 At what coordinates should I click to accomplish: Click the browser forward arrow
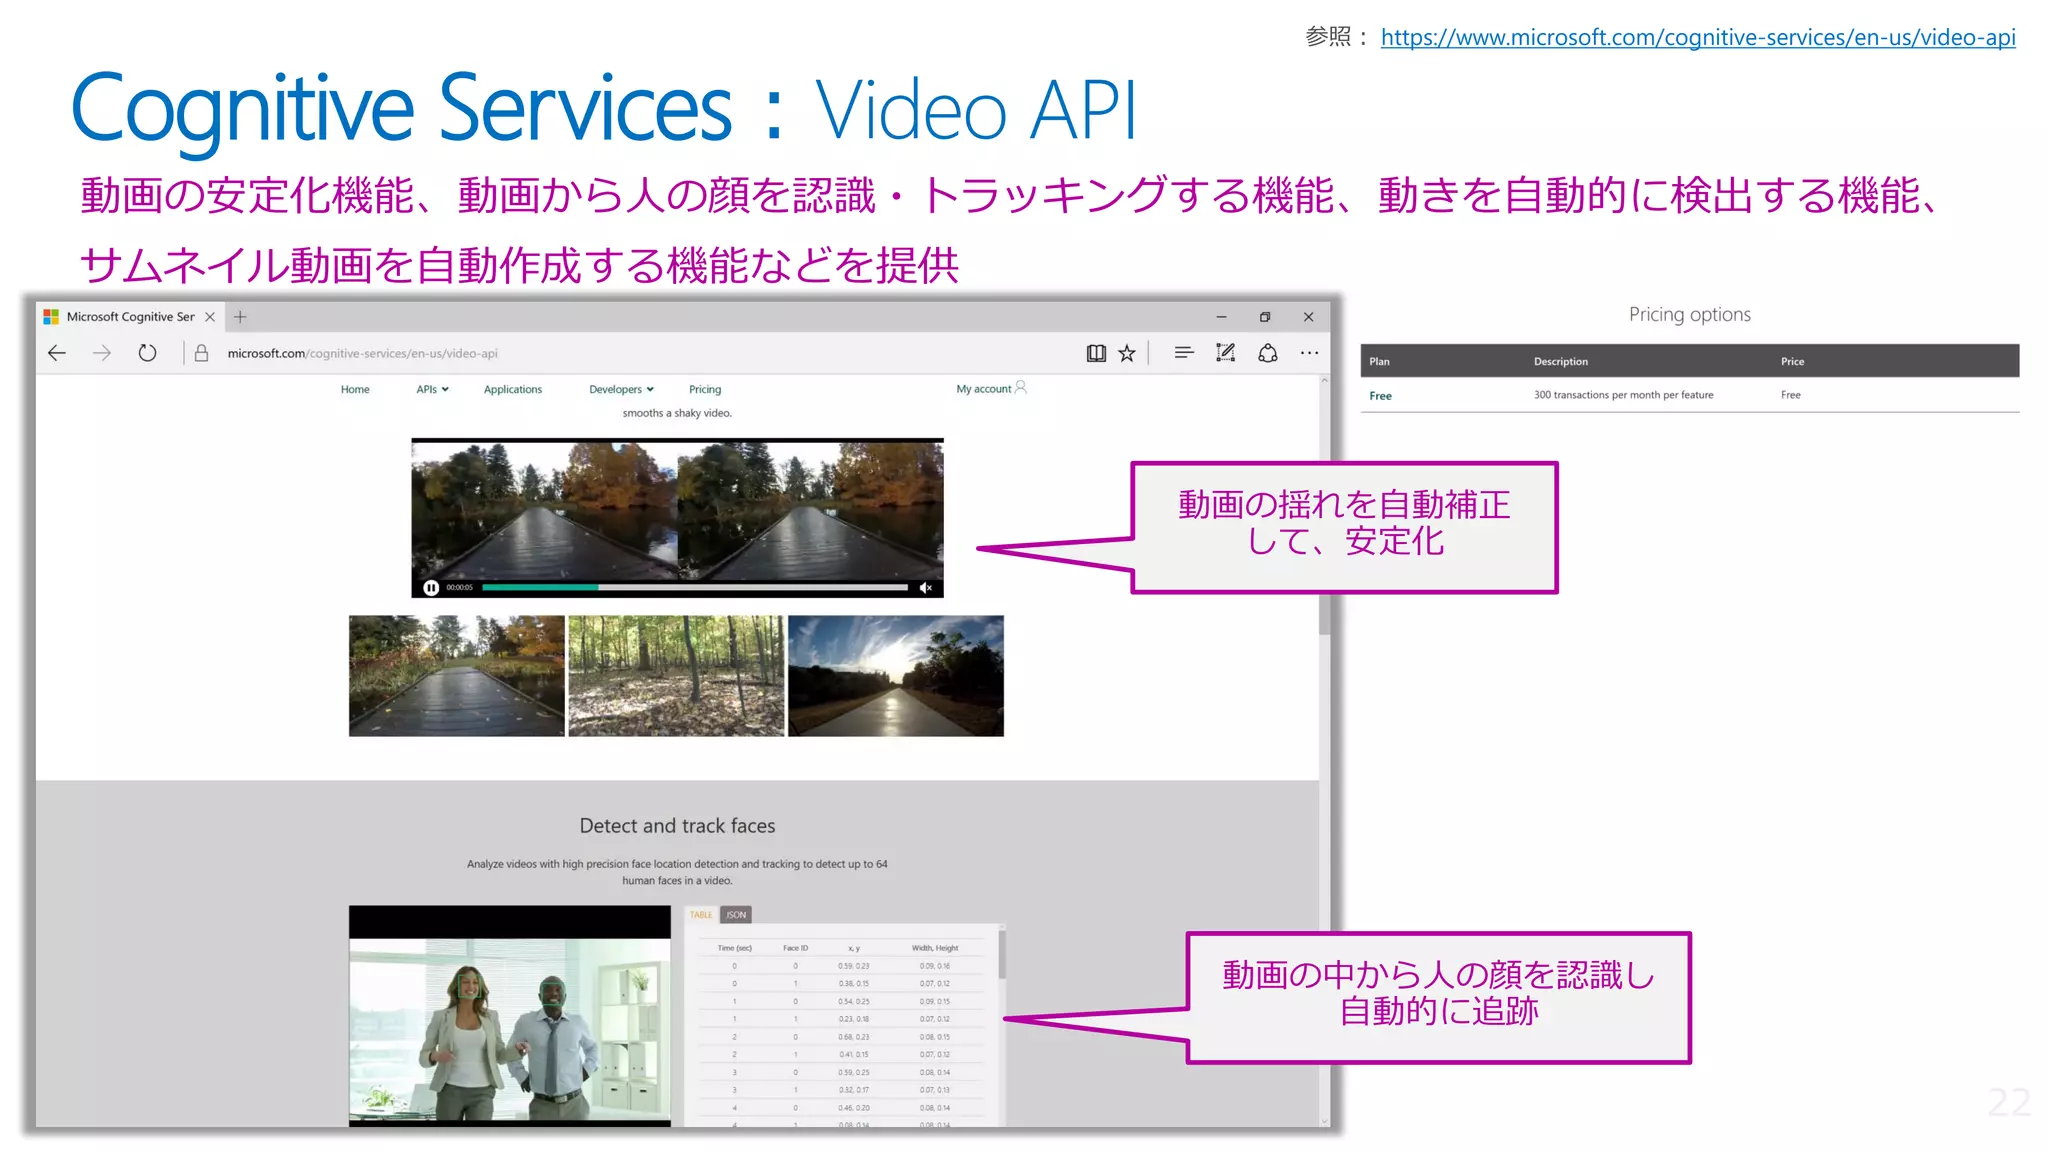[102, 353]
